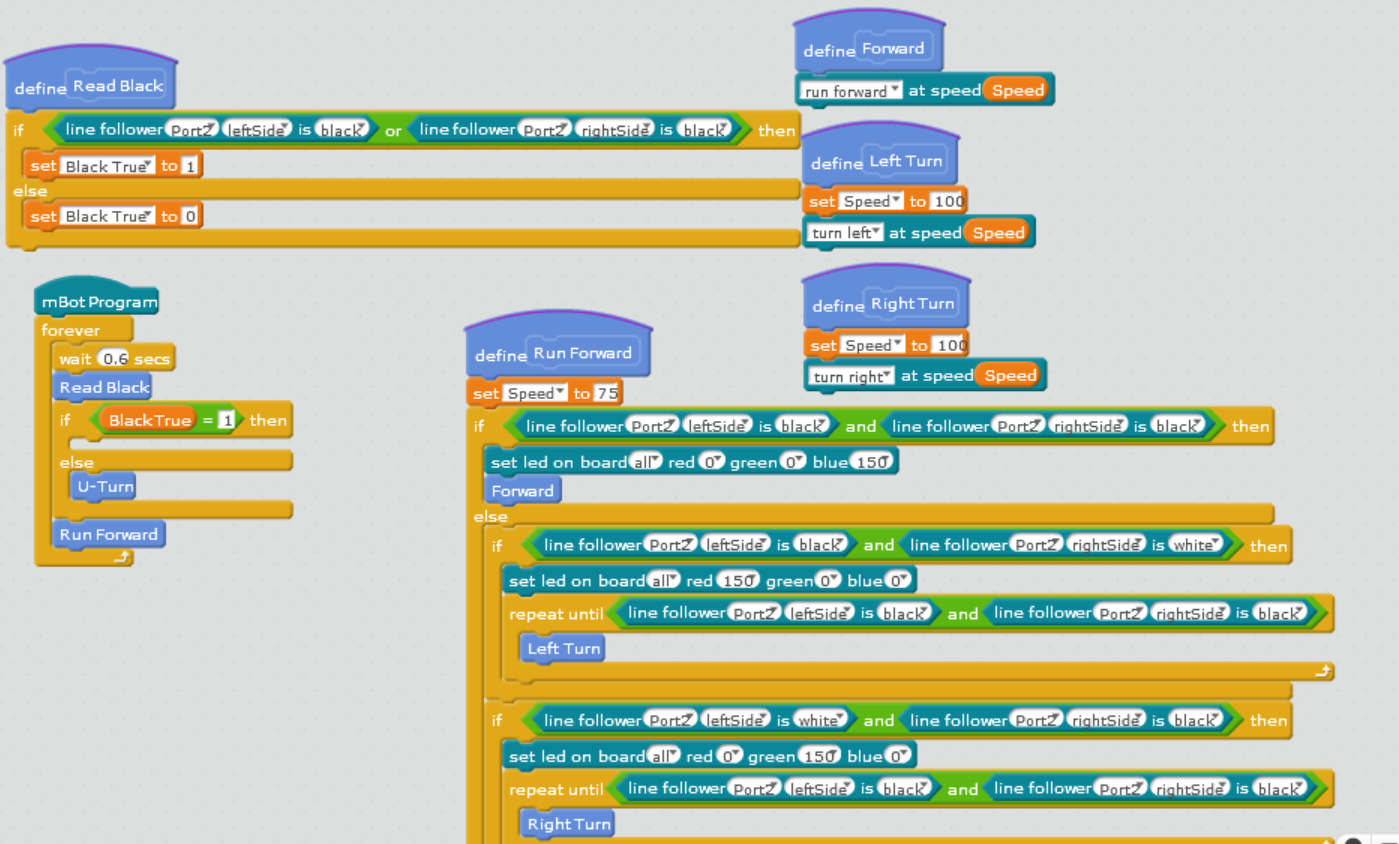Open the 'turn left' direction dropdown
Viewport: 1399px width, 844px height.
tap(845, 233)
